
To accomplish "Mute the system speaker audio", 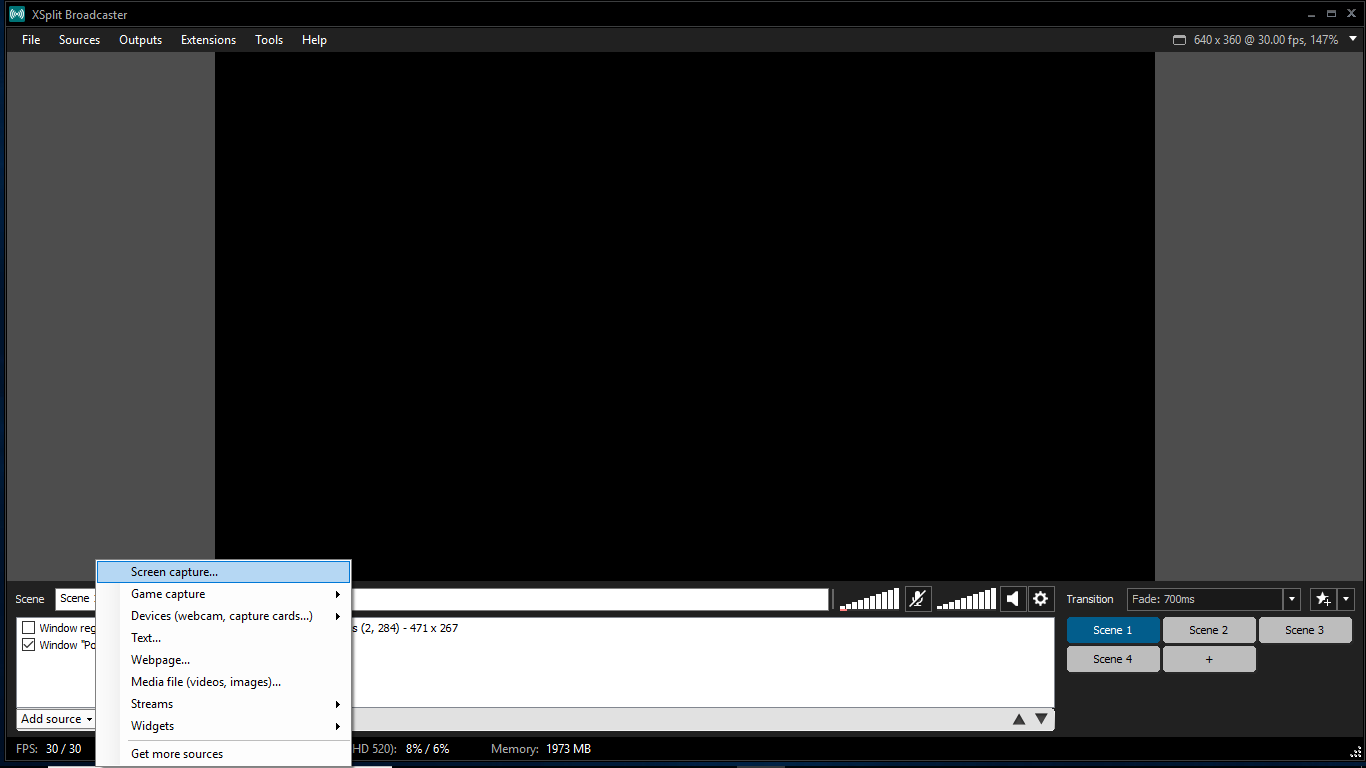I will pos(1013,599).
